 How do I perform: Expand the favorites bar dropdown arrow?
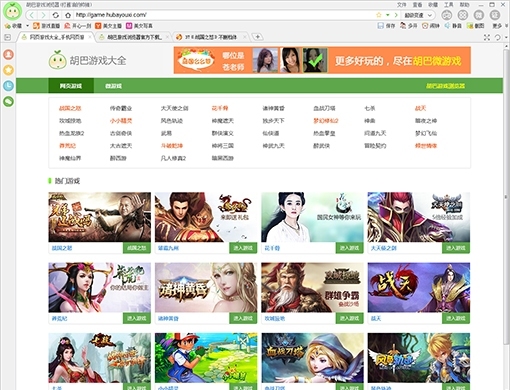[27, 26]
